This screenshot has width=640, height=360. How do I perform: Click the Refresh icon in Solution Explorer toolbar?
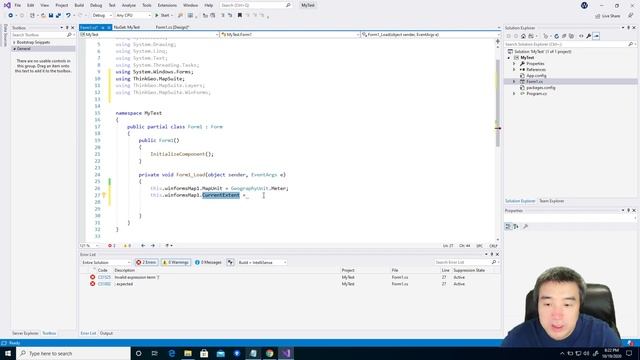point(556,36)
